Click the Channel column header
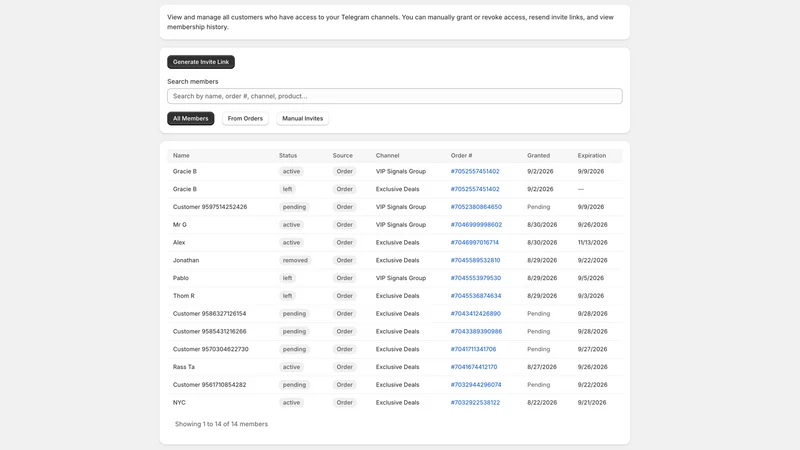This screenshot has height=450, width=800. tap(387, 156)
